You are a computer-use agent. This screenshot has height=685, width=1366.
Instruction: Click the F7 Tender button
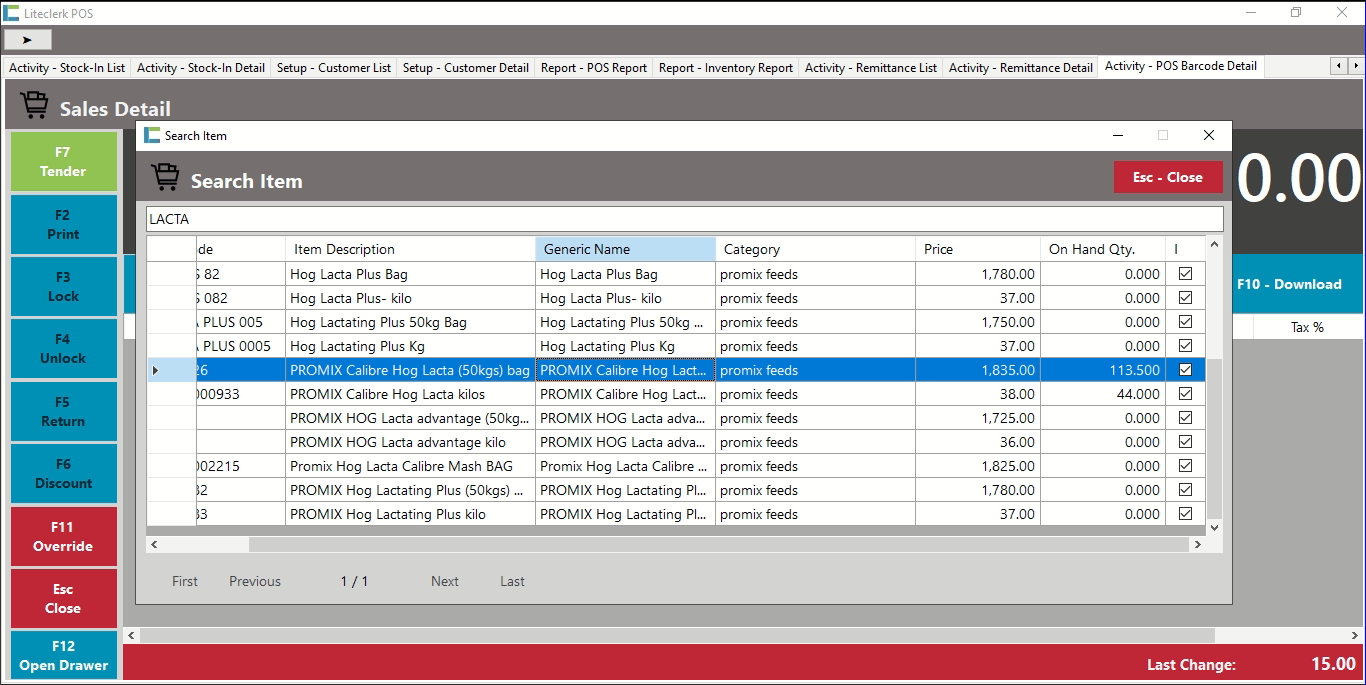(x=63, y=161)
